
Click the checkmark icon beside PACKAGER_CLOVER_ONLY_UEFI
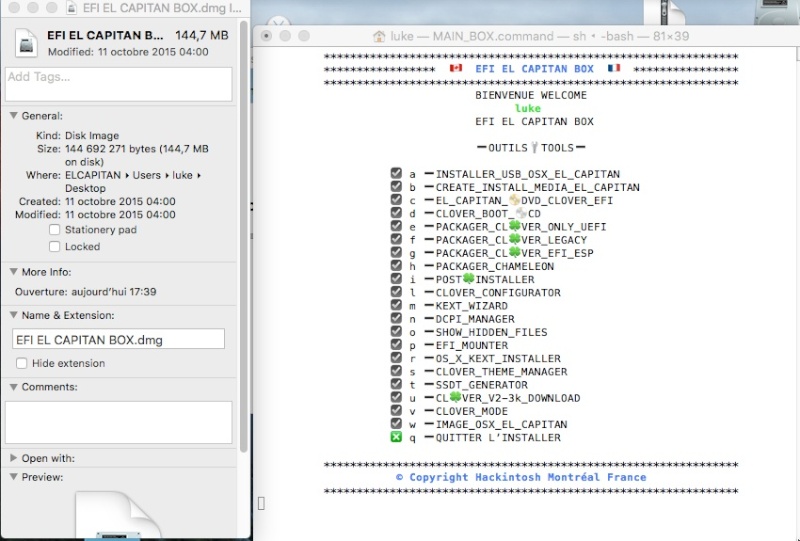(396, 226)
